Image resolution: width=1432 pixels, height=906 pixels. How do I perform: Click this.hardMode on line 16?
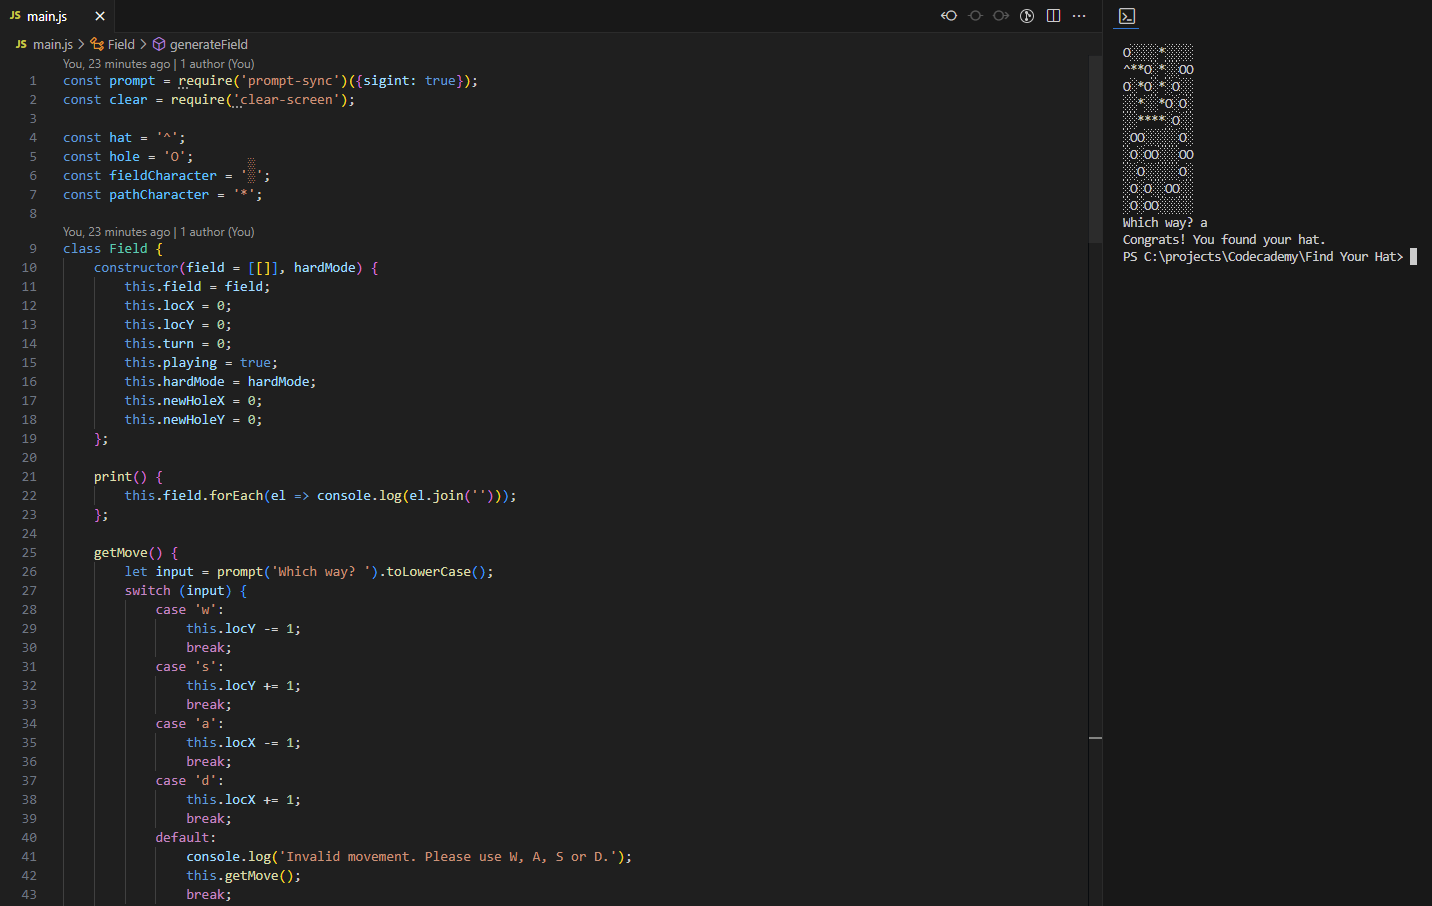pos(175,382)
